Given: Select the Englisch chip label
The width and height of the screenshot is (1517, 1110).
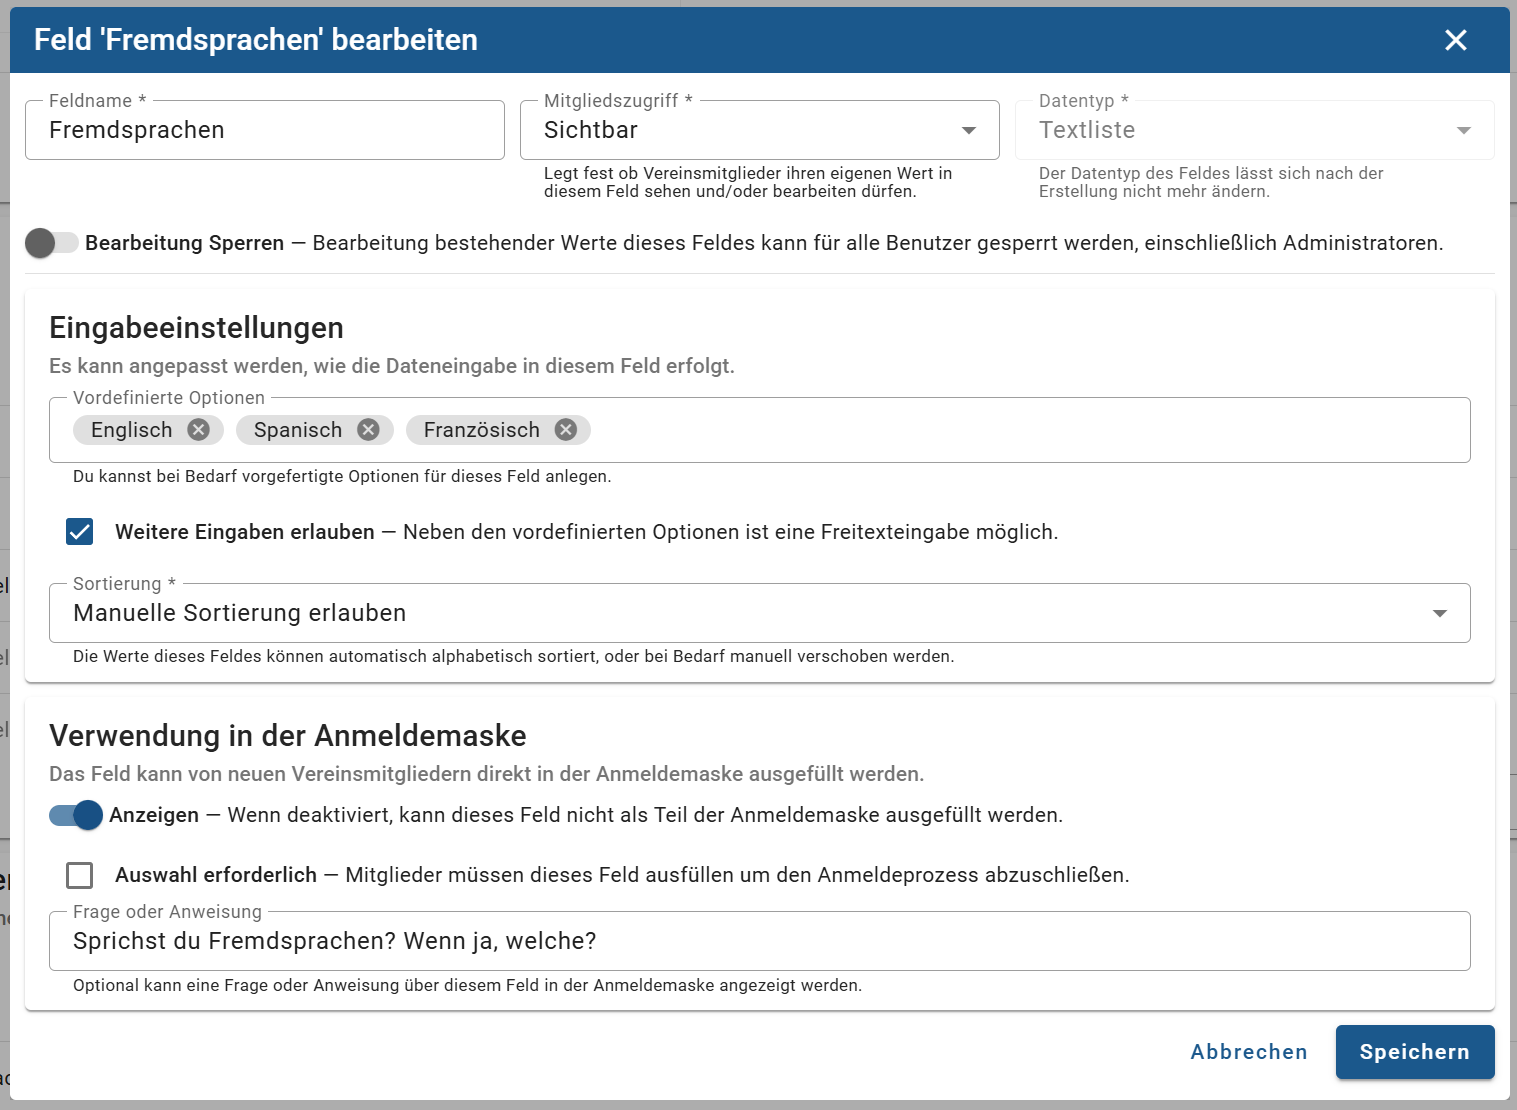Looking at the screenshot, I should click(132, 430).
